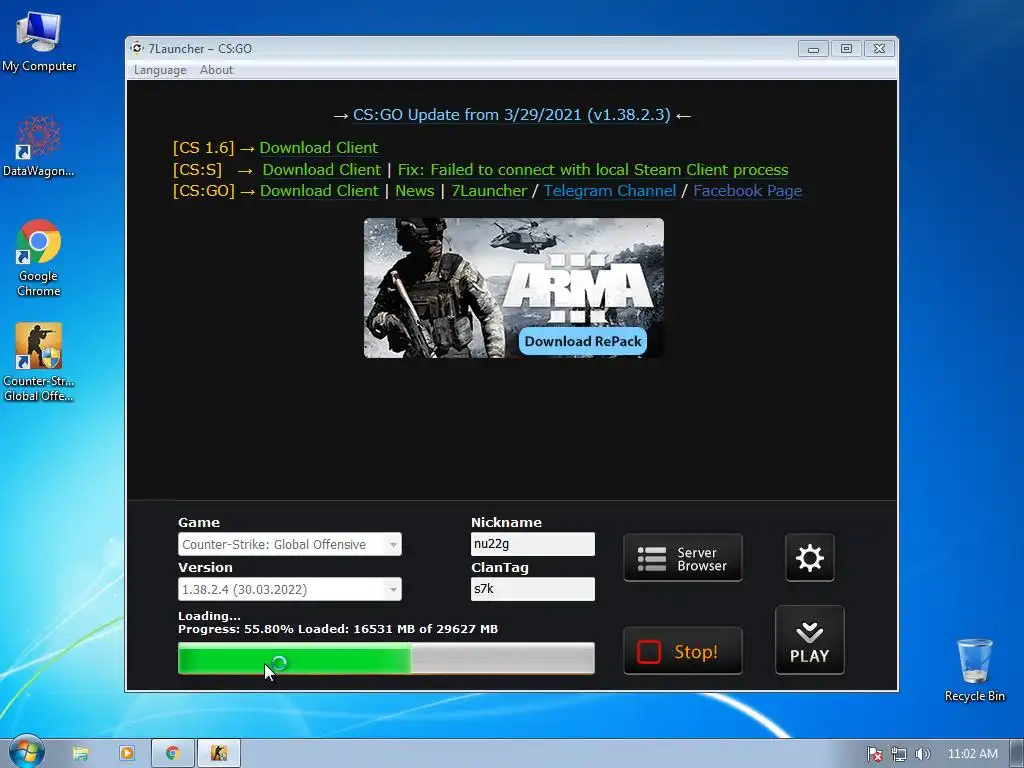
Task: Switch to Chrome in the taskbar
Action: click(172, 754)
